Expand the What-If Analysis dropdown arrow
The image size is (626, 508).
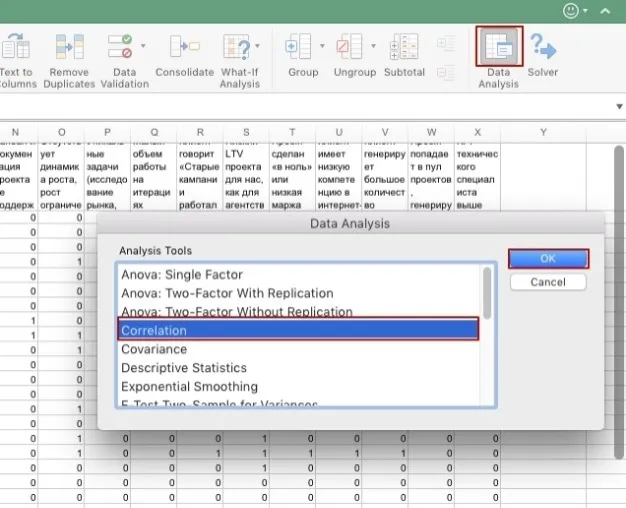(x=258, y=46)
